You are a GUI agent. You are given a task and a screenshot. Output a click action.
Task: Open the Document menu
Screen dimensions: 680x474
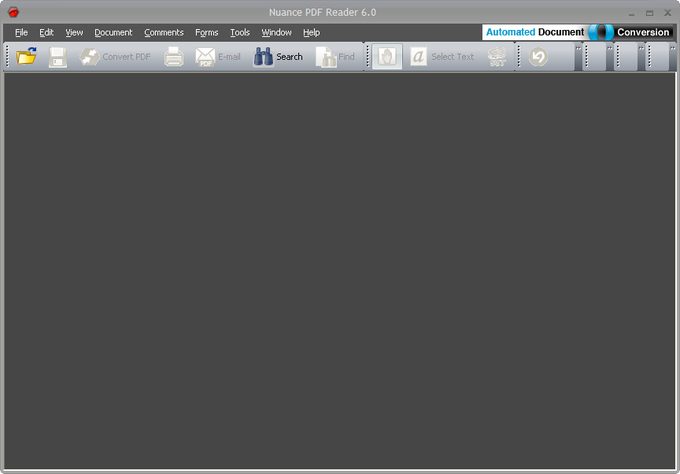(113, 33)
